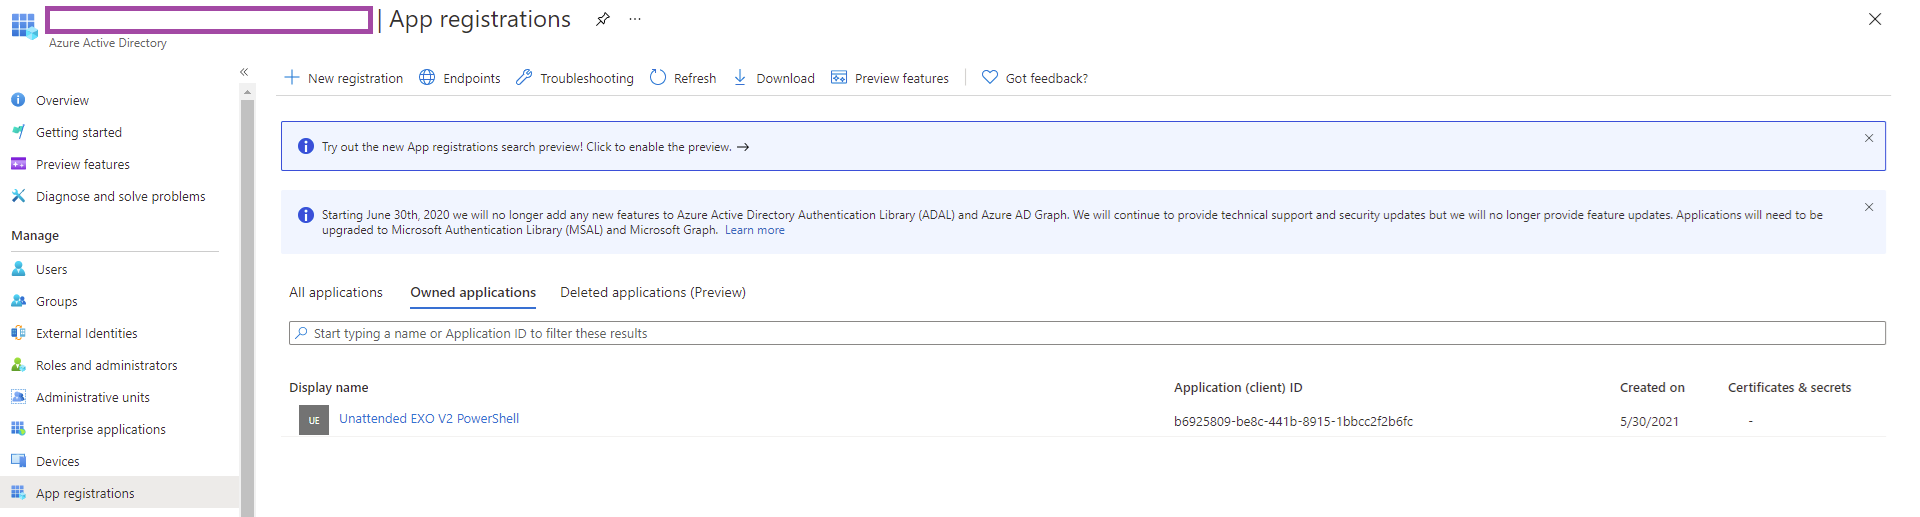Open Getting started menu item
1920x517 pixels.
coord(79,132)
